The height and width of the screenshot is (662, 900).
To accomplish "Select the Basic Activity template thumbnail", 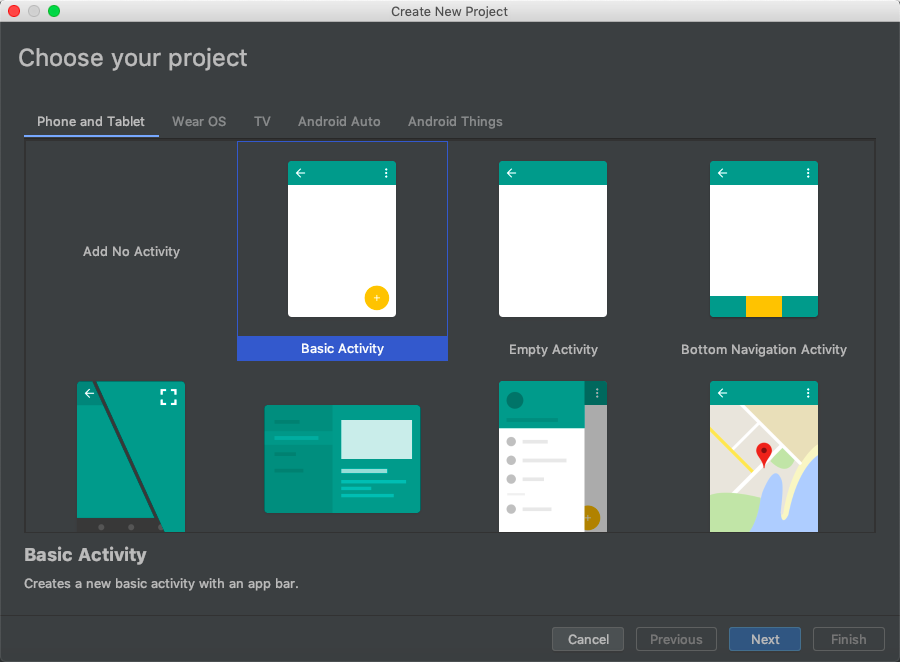I will (x=342, y=239).
